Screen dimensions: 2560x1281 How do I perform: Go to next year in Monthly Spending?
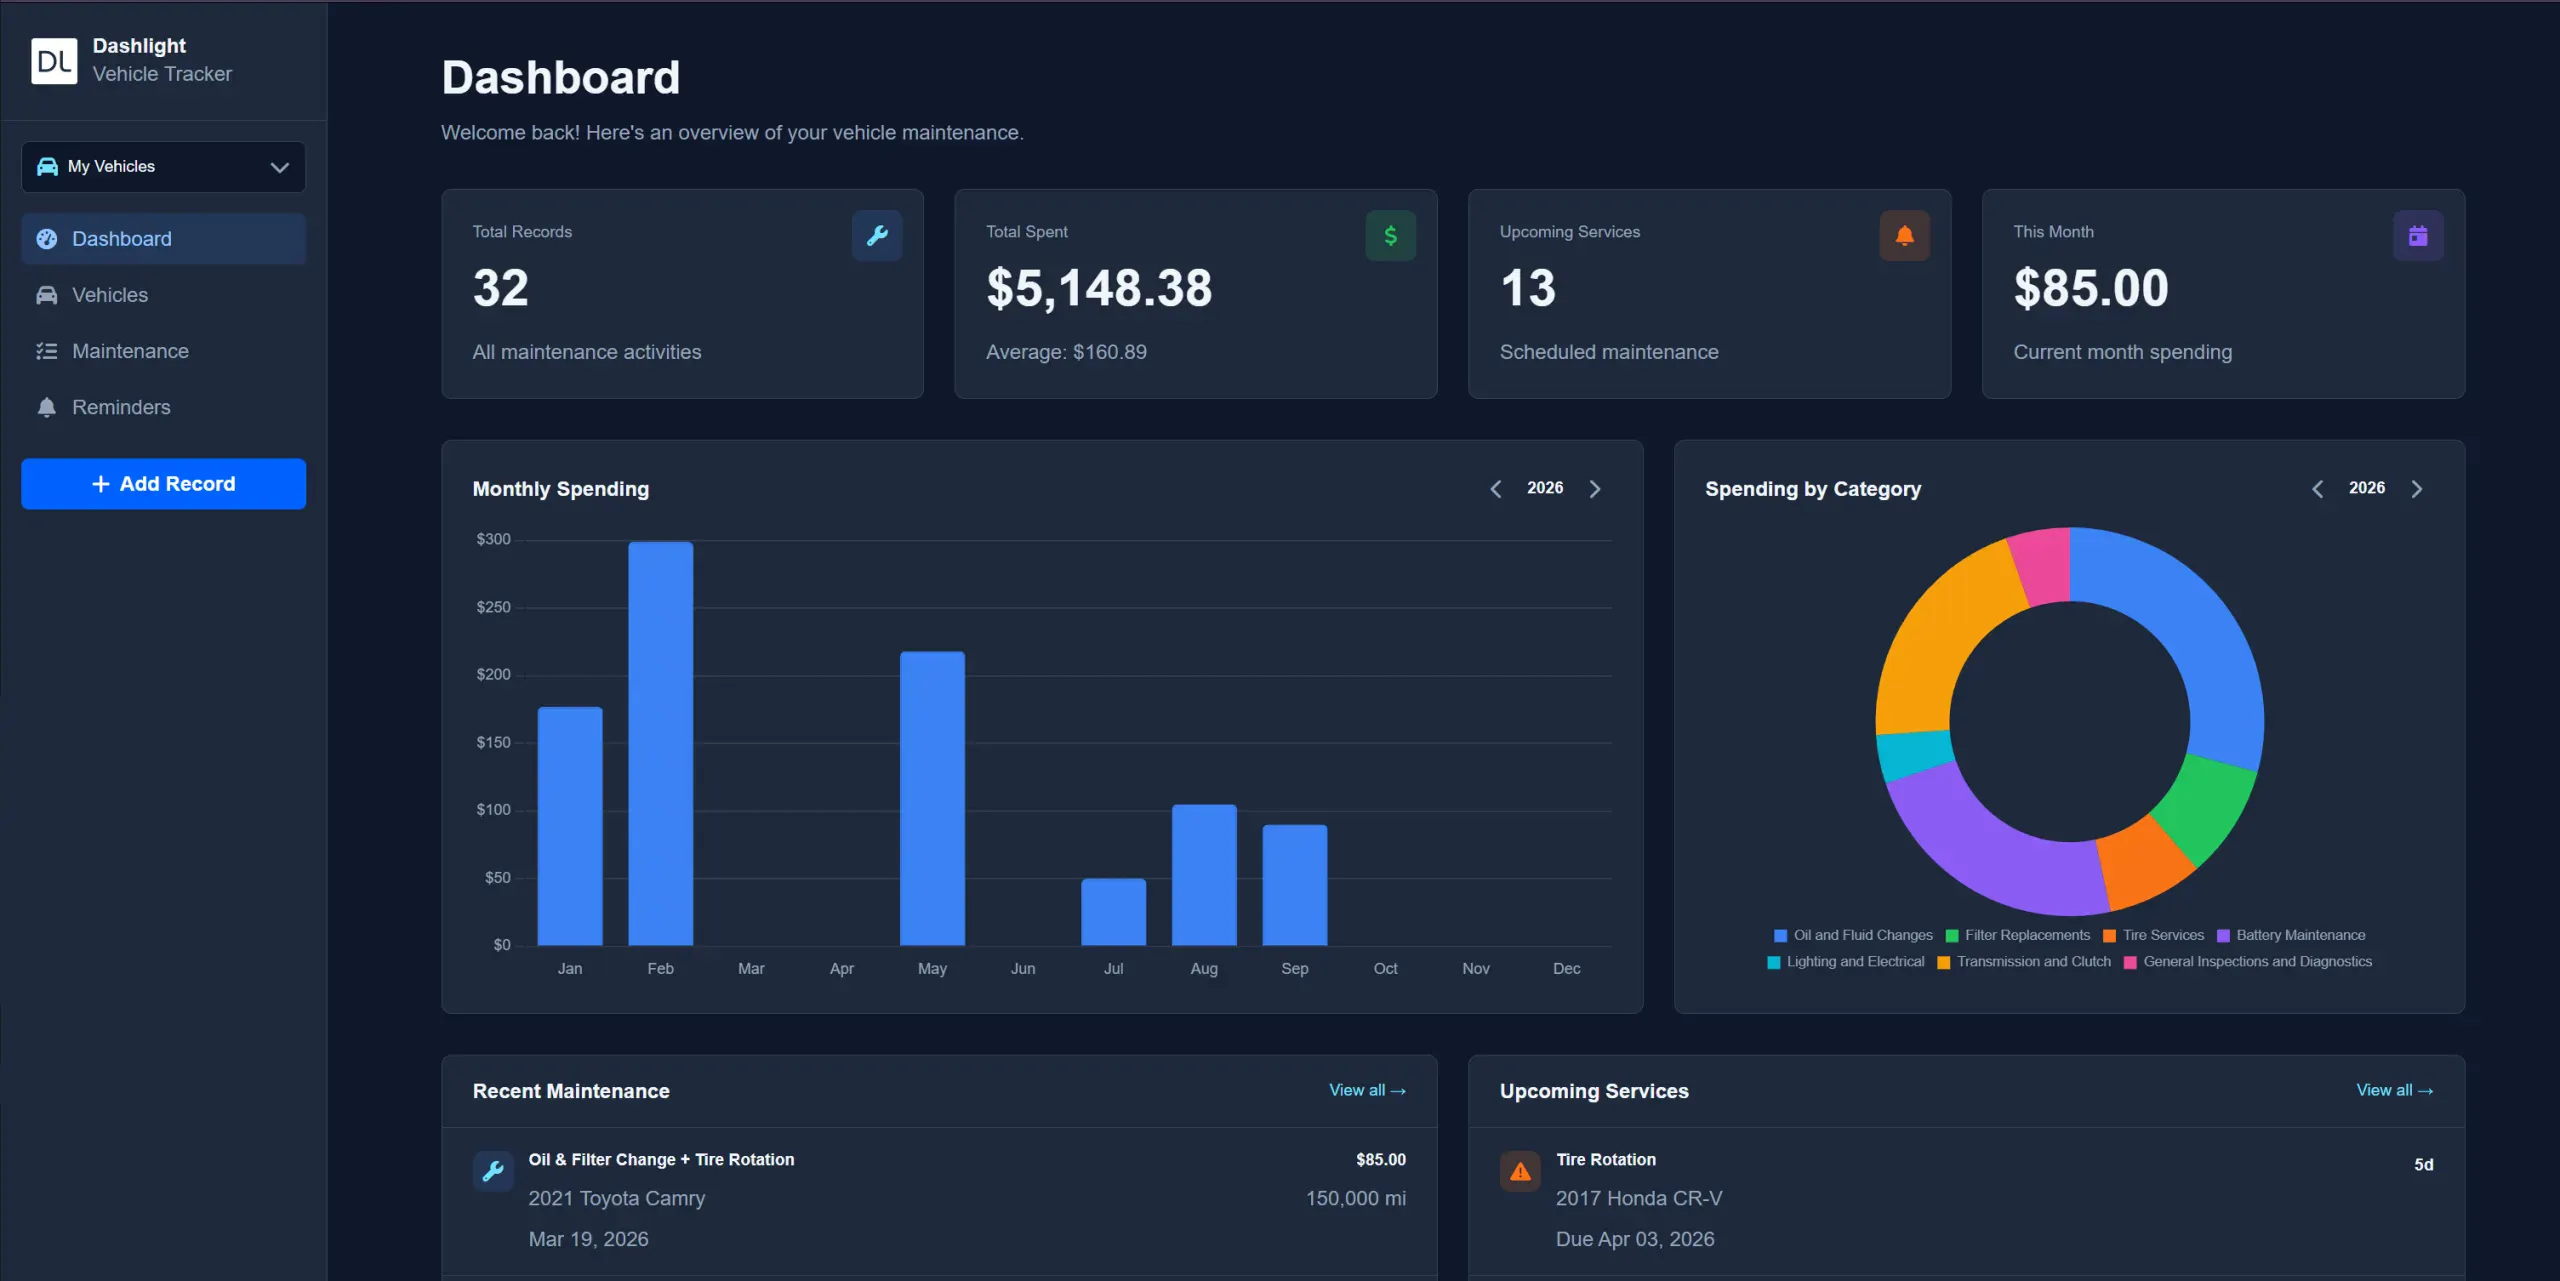coord(1595,489)
